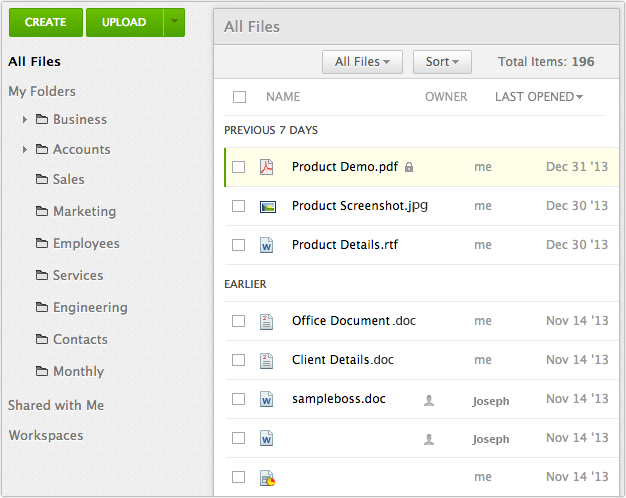Click the Word icon for Product Details.rtf
This screenshot has width=626, height=498.
[x=267, y=244]
